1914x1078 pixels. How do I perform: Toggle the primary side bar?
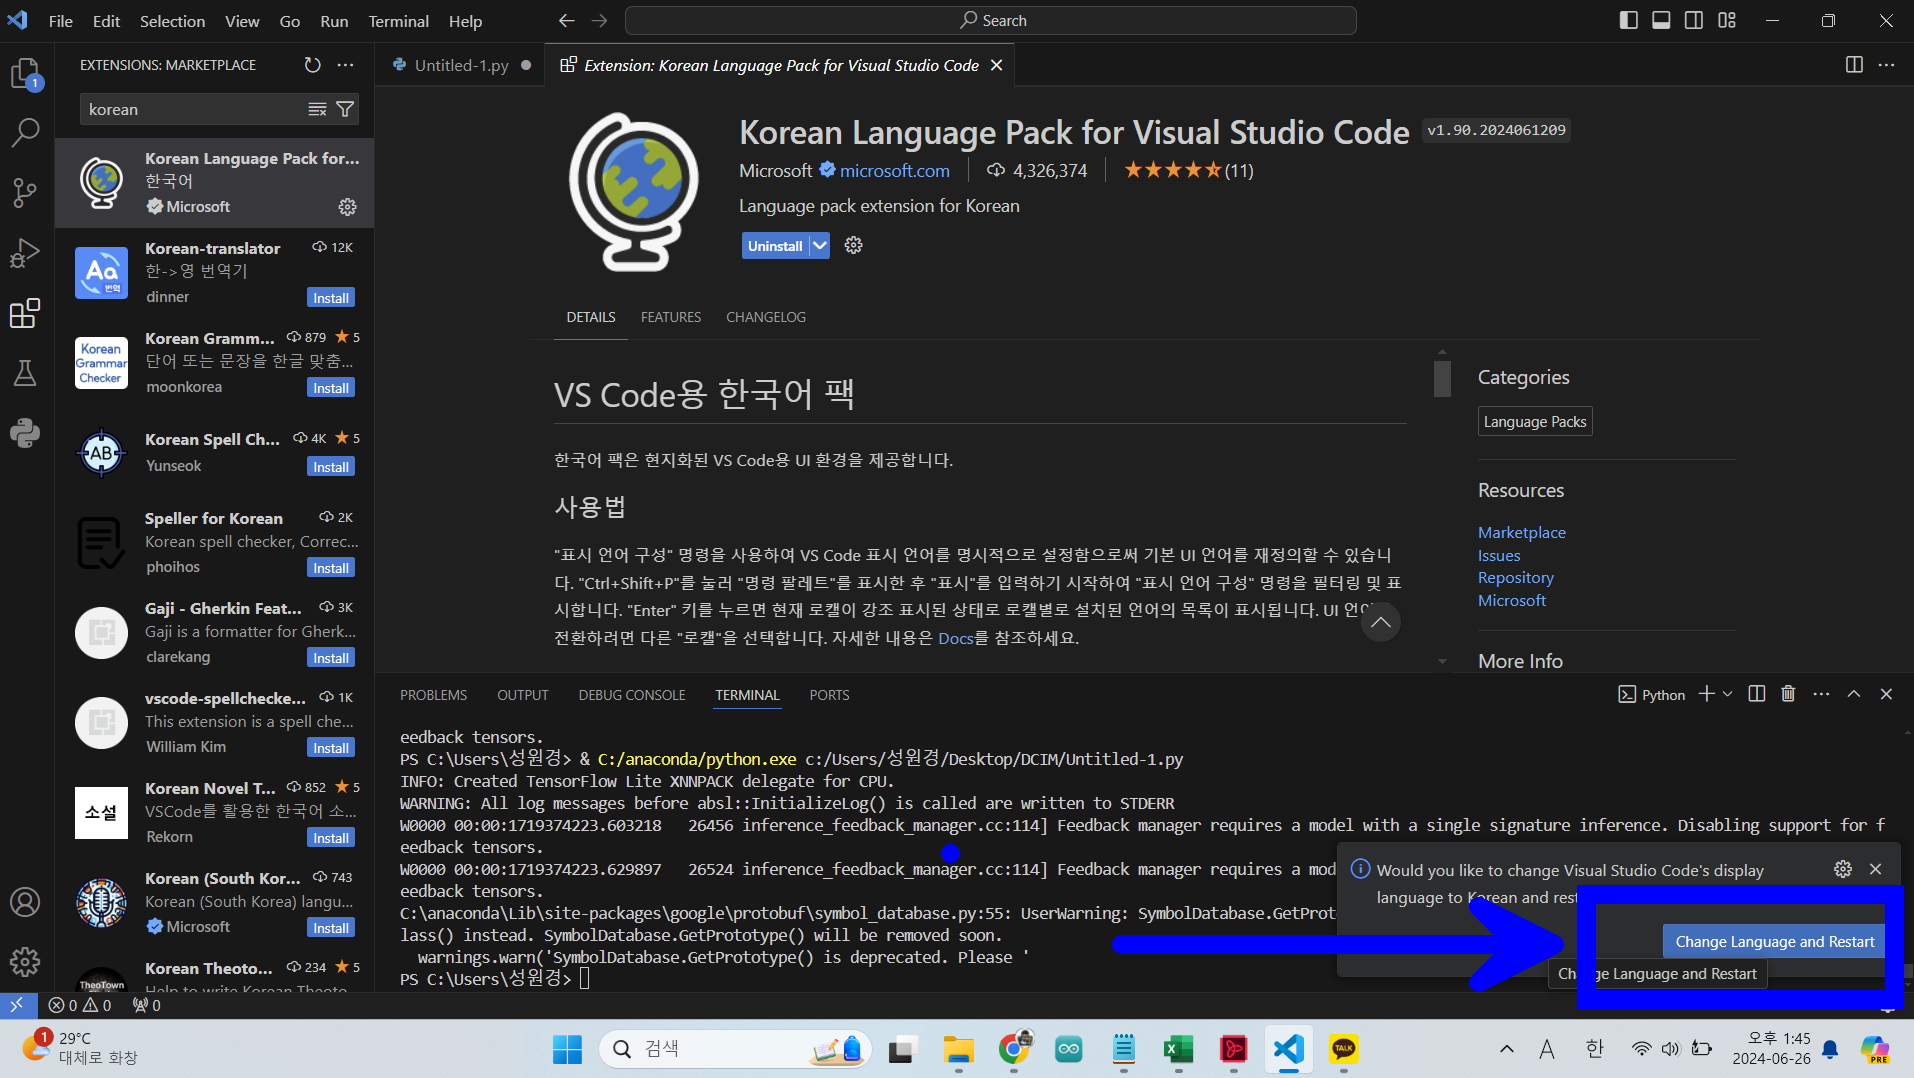click(1629, 20)
